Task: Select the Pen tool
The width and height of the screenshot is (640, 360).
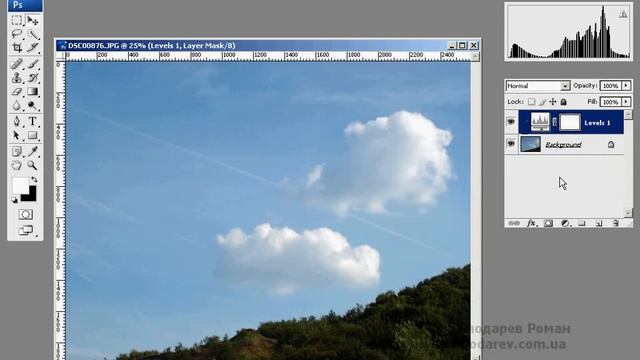Action: coord(17,121)
